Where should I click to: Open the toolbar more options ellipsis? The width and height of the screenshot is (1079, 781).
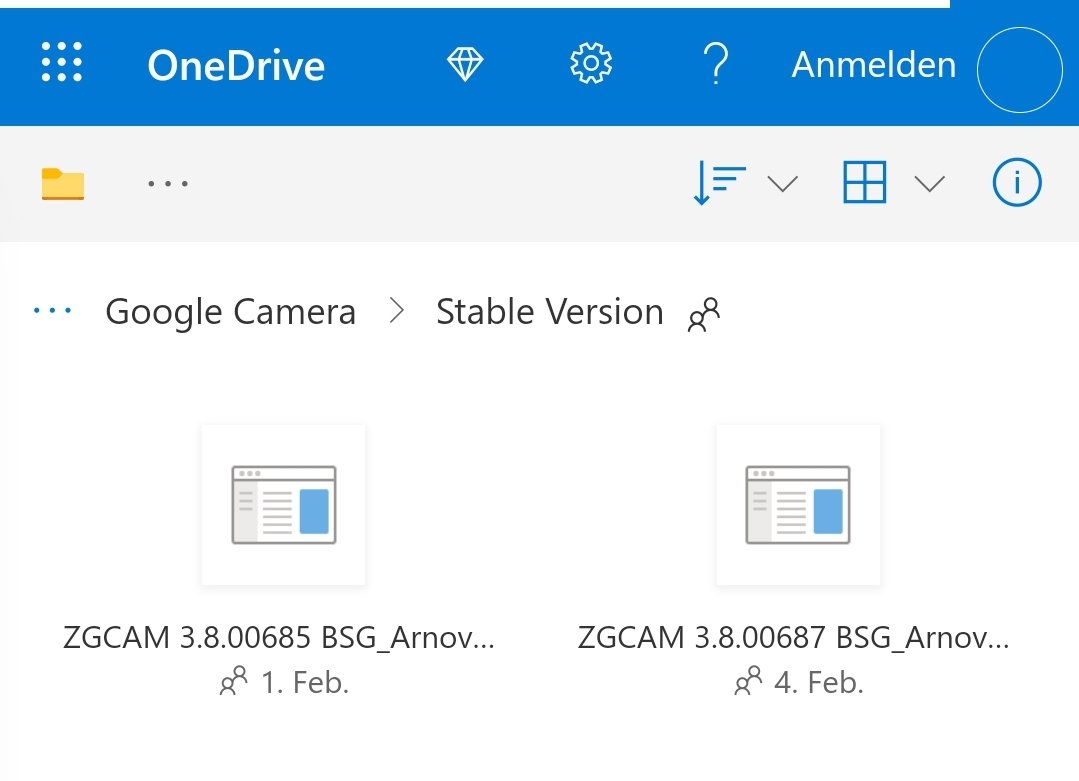point(168,184)
